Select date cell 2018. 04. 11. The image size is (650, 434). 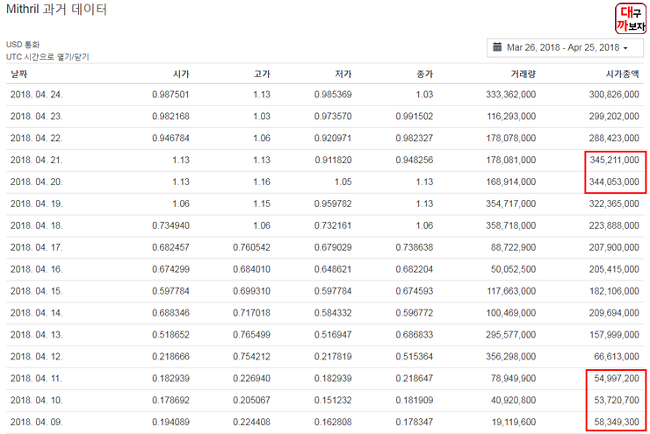tap(36, 378)
